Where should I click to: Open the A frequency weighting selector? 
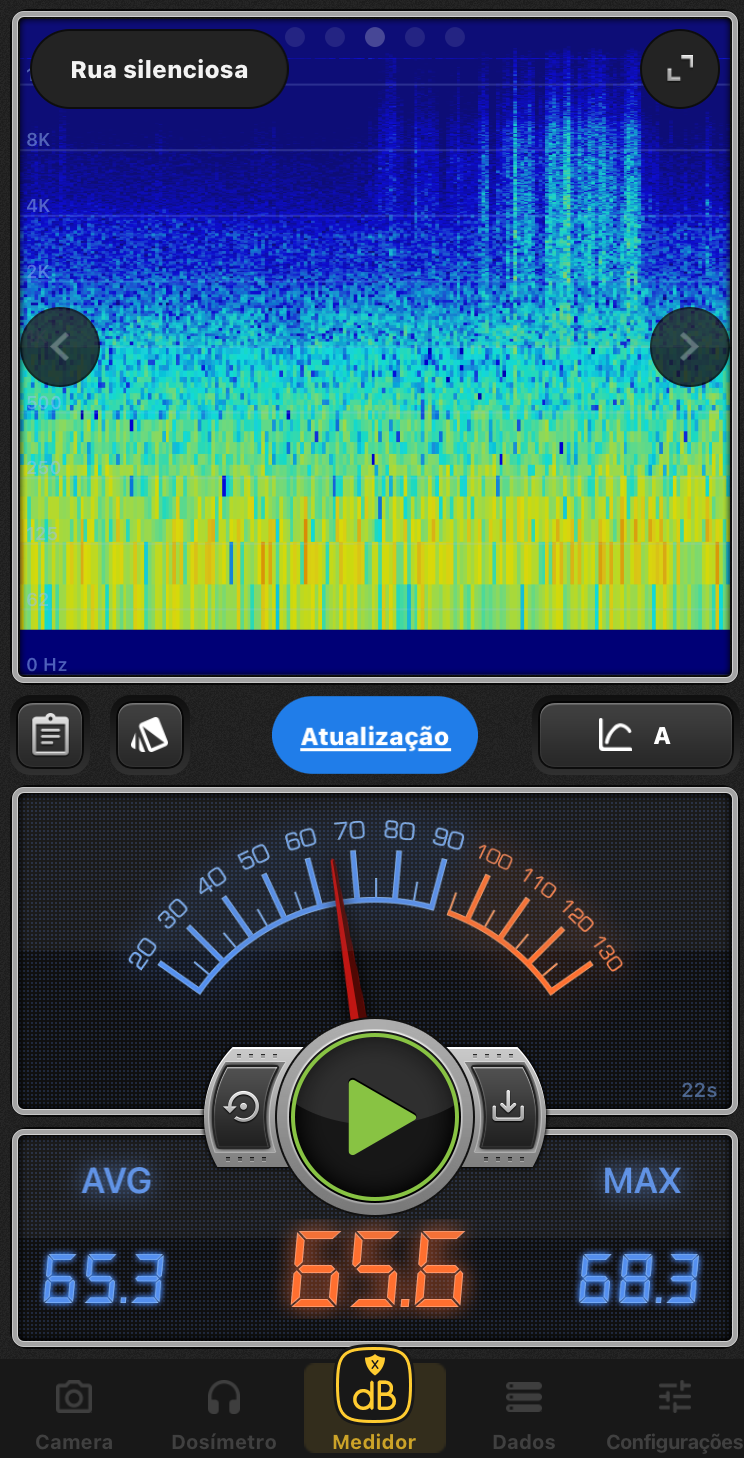pos(636,736)
